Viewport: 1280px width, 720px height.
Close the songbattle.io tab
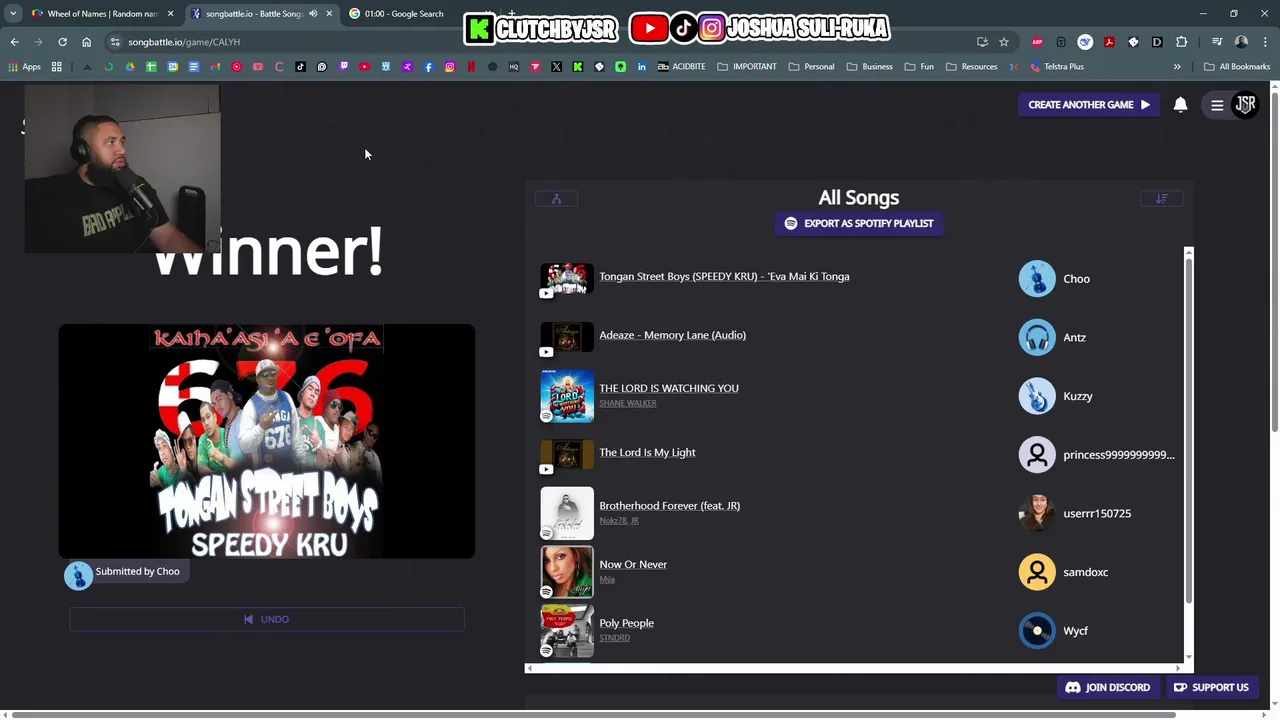pos(329,14)
